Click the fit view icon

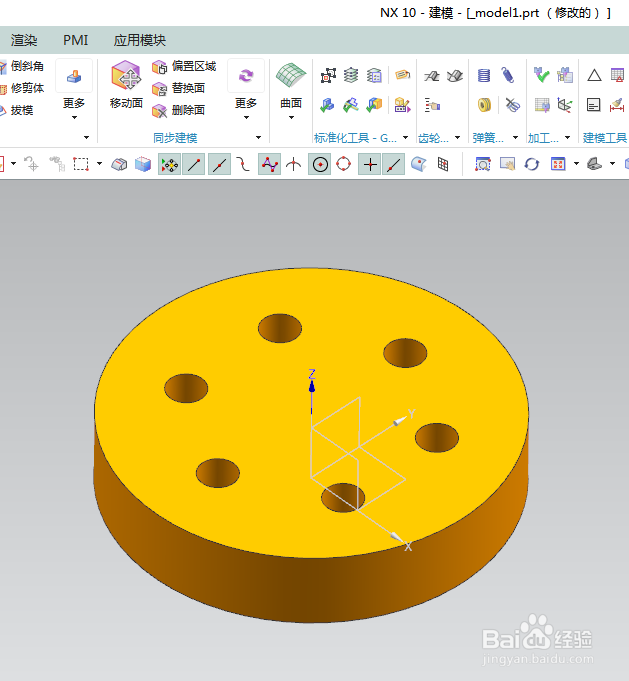click(x=558, y=164)
